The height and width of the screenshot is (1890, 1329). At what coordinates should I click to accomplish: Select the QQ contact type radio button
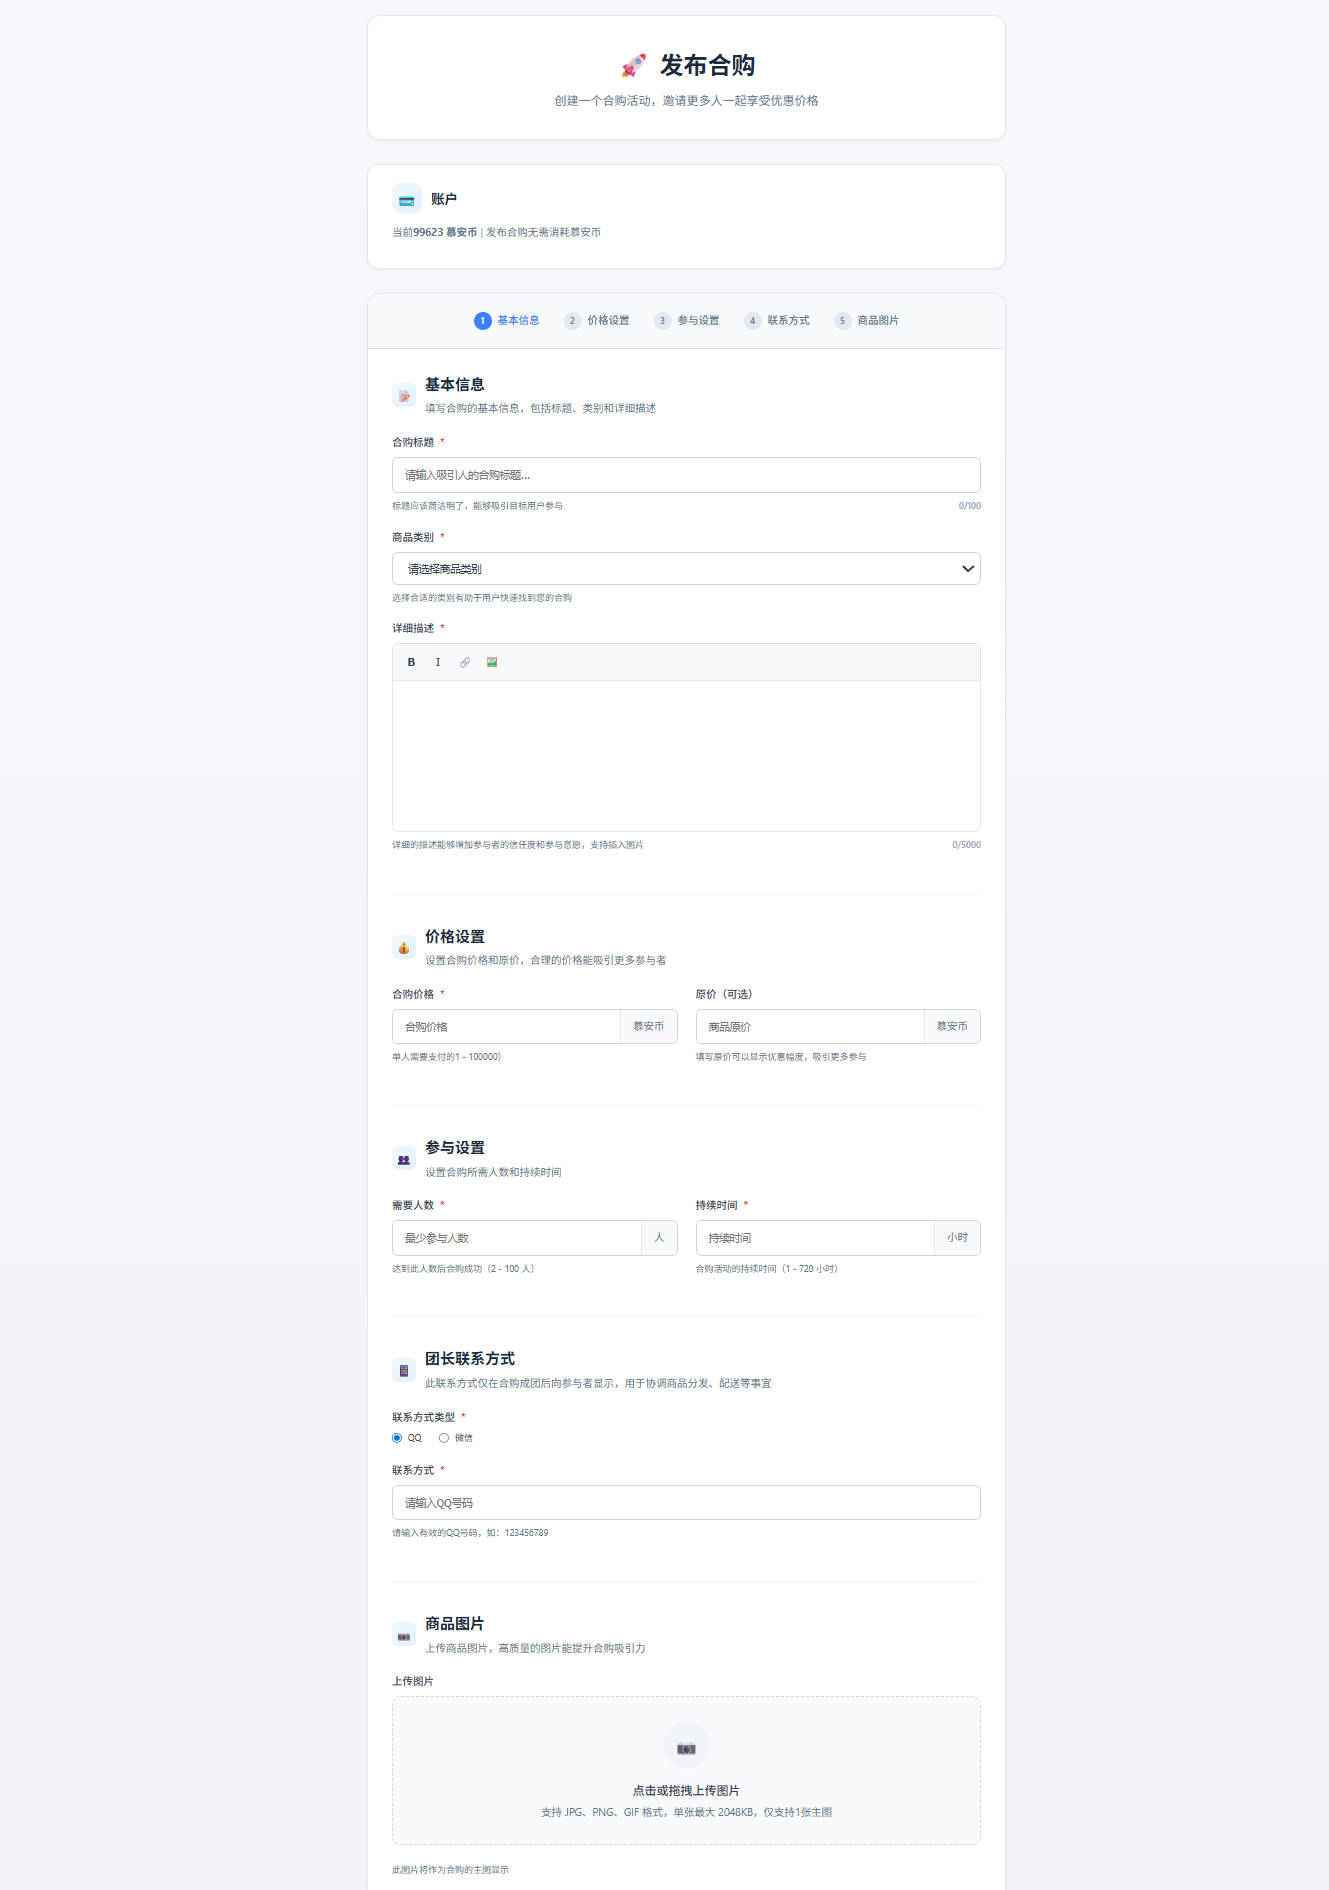click(x=397, y=1438)
